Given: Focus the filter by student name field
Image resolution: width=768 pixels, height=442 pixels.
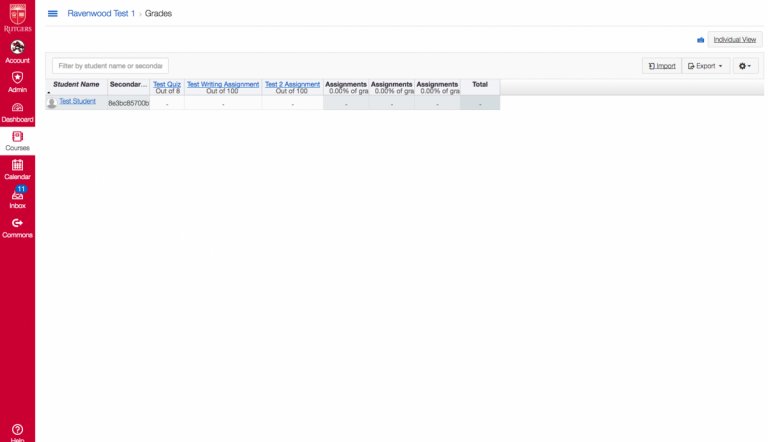Looking at the screenshot, I should click(x=110, y=66).
